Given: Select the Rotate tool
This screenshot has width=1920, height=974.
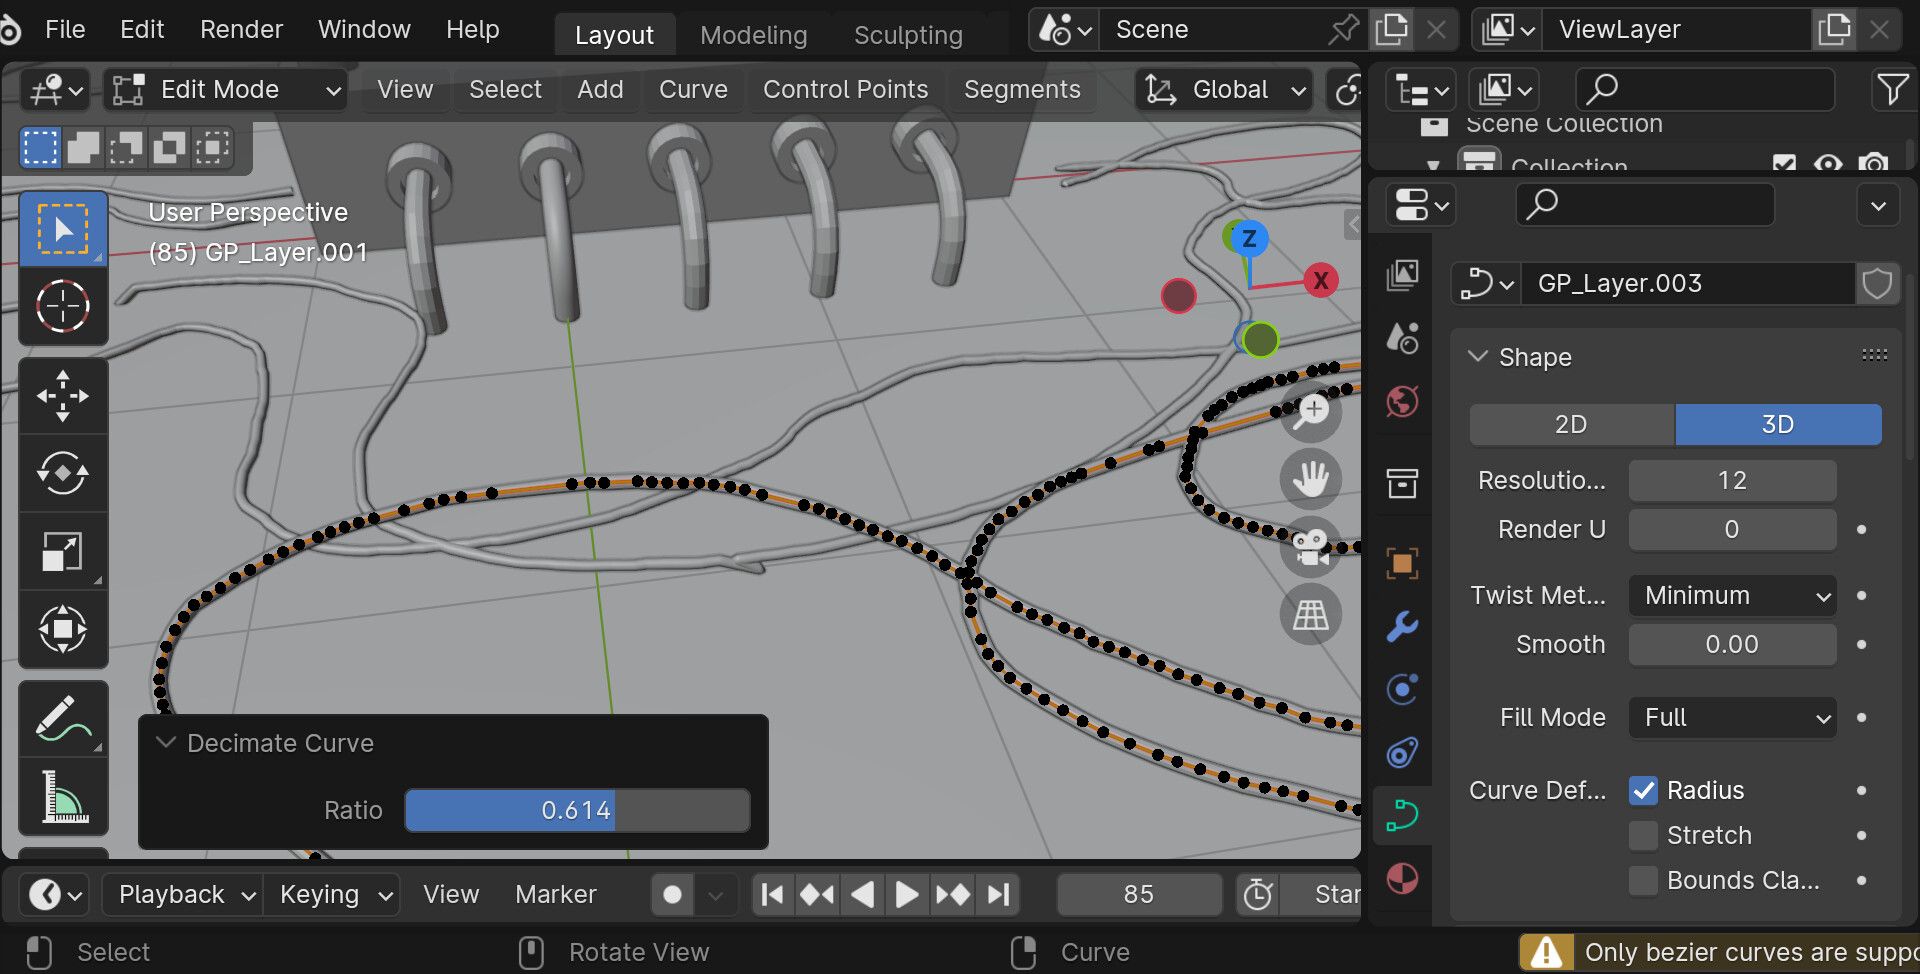Looking at the screenshot, I should coord(63,474).
